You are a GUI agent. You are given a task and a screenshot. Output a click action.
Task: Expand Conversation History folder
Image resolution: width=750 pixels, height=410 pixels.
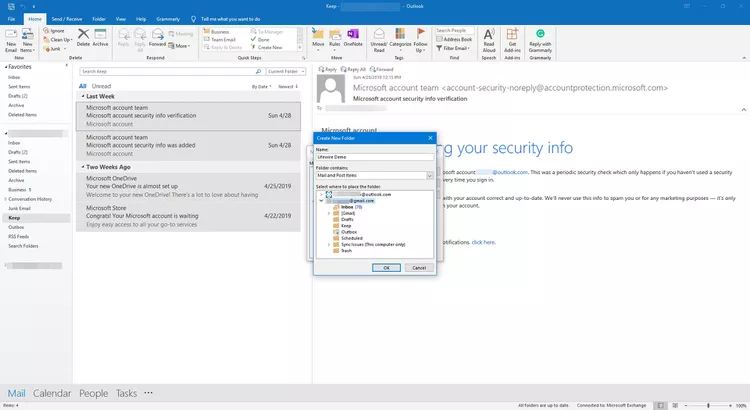[5, 199]
